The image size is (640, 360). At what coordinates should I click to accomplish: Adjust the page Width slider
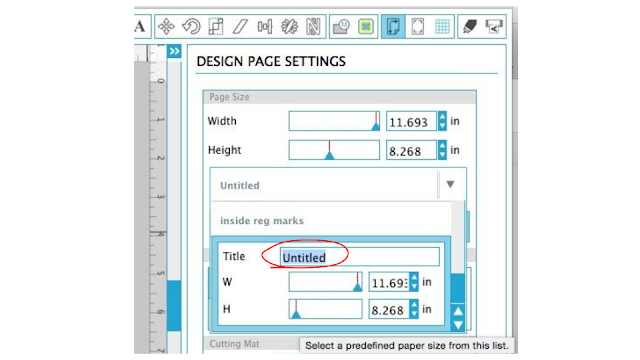coord(334,121)
